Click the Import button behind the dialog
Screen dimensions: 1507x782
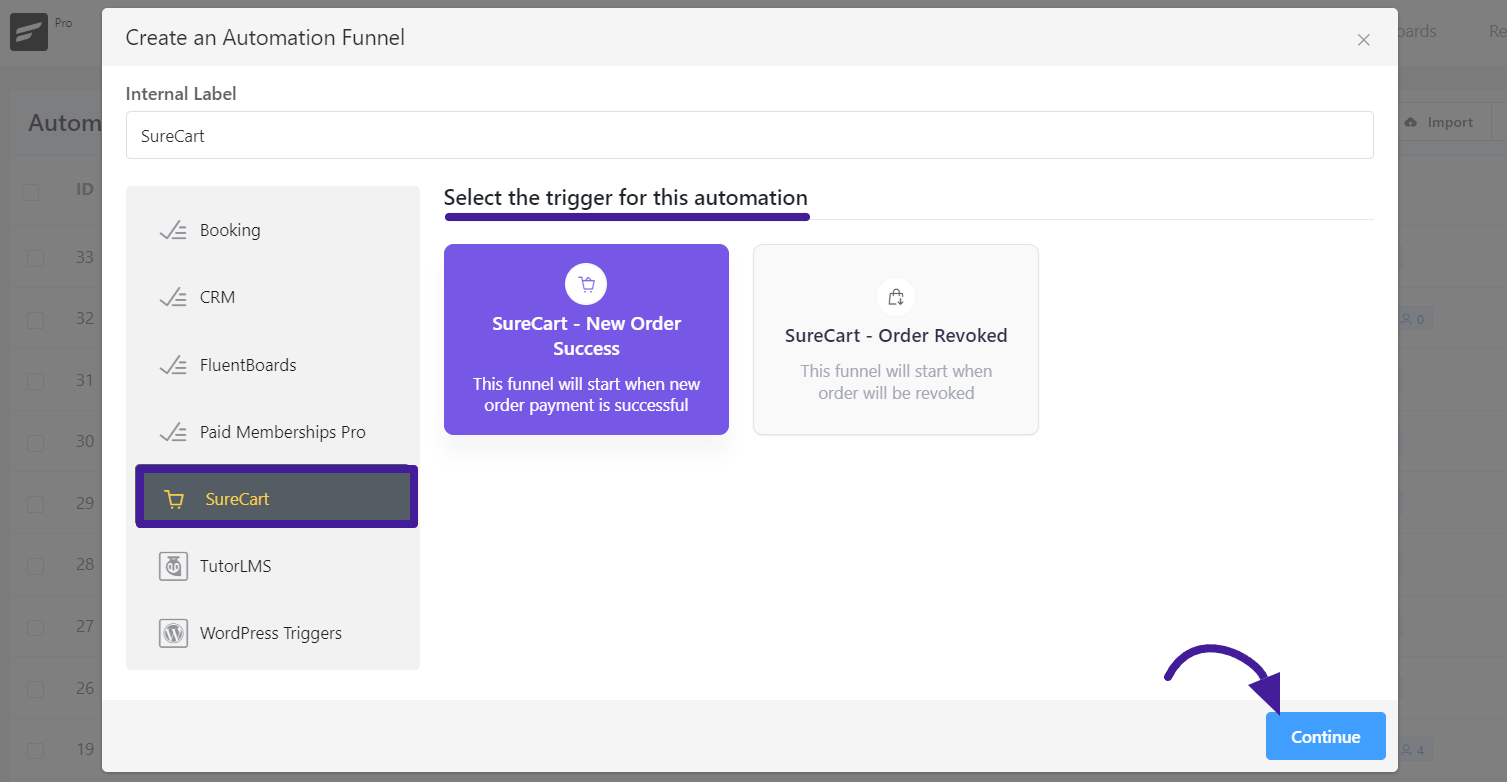click(x=1440, y=122)
